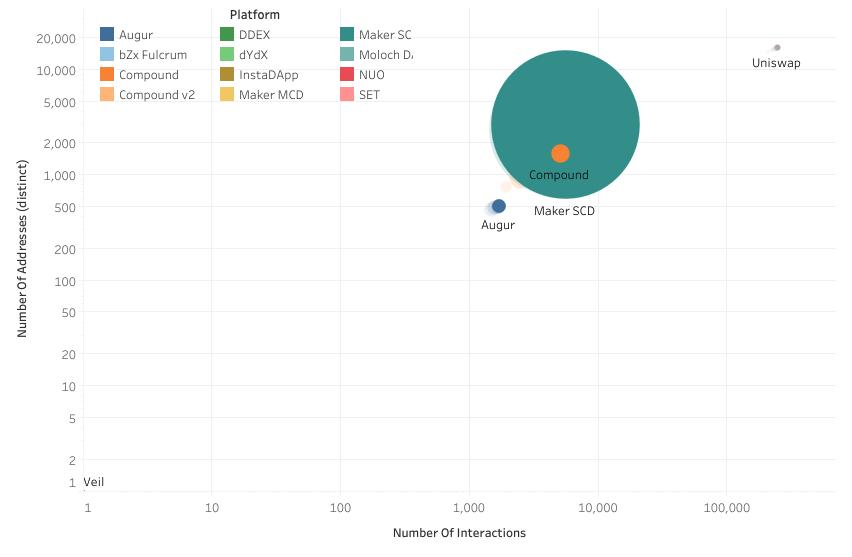Click the Compound text label in legend
This screenshot has height=557, width=852.
pos(148,75)
